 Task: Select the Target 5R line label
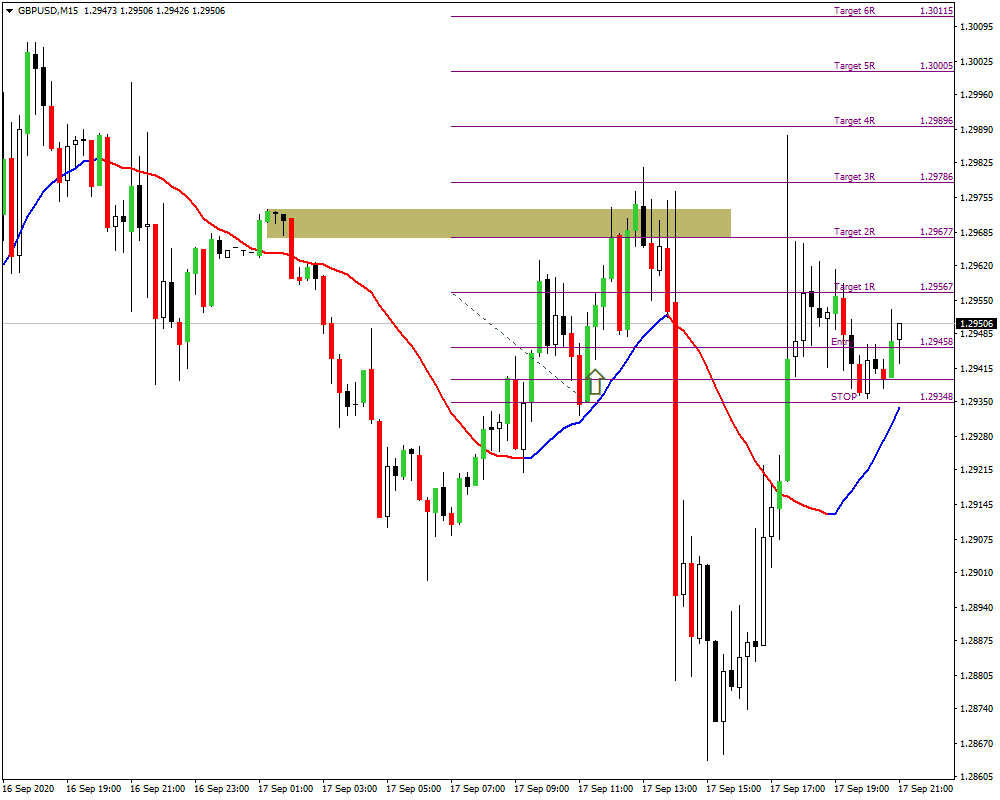[855, 66]
